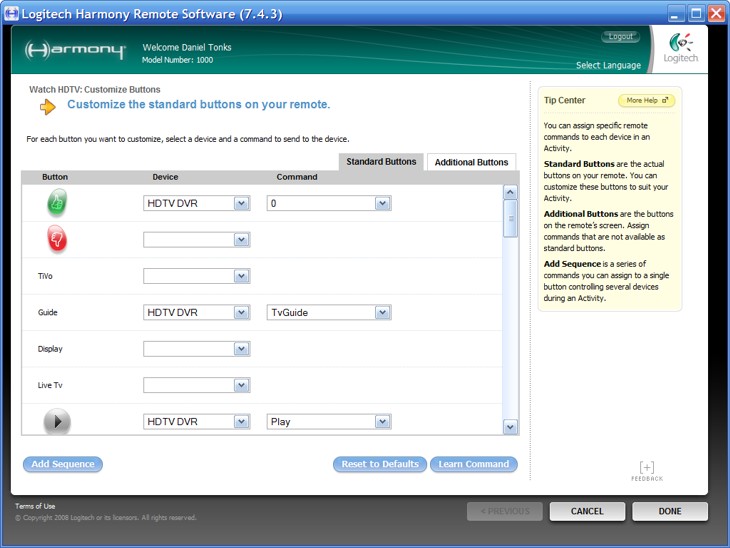The image size is (730, 548).
Task: Click the Select Language link
Action: tap(608, 65)
